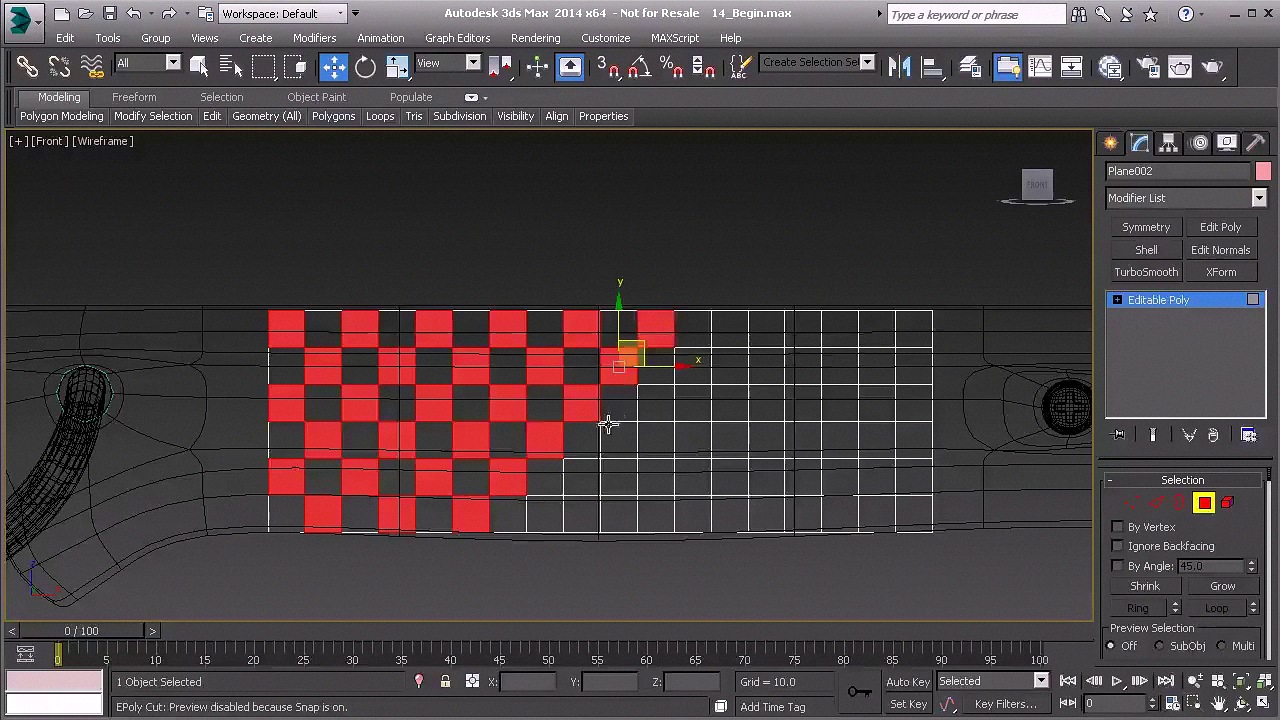Switch to the Freeform ribbon tab
The height and width of the screenshot is (720, 1280).
[x=134, y=97]
